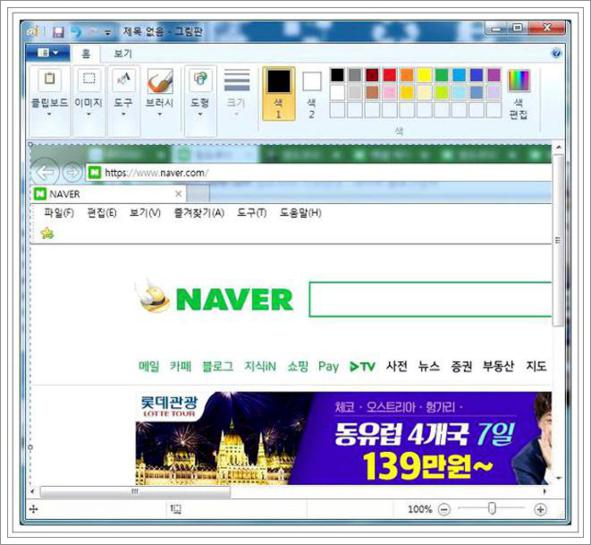
Task: Click the Naver search input box
Action: click(x=430, y=299)
